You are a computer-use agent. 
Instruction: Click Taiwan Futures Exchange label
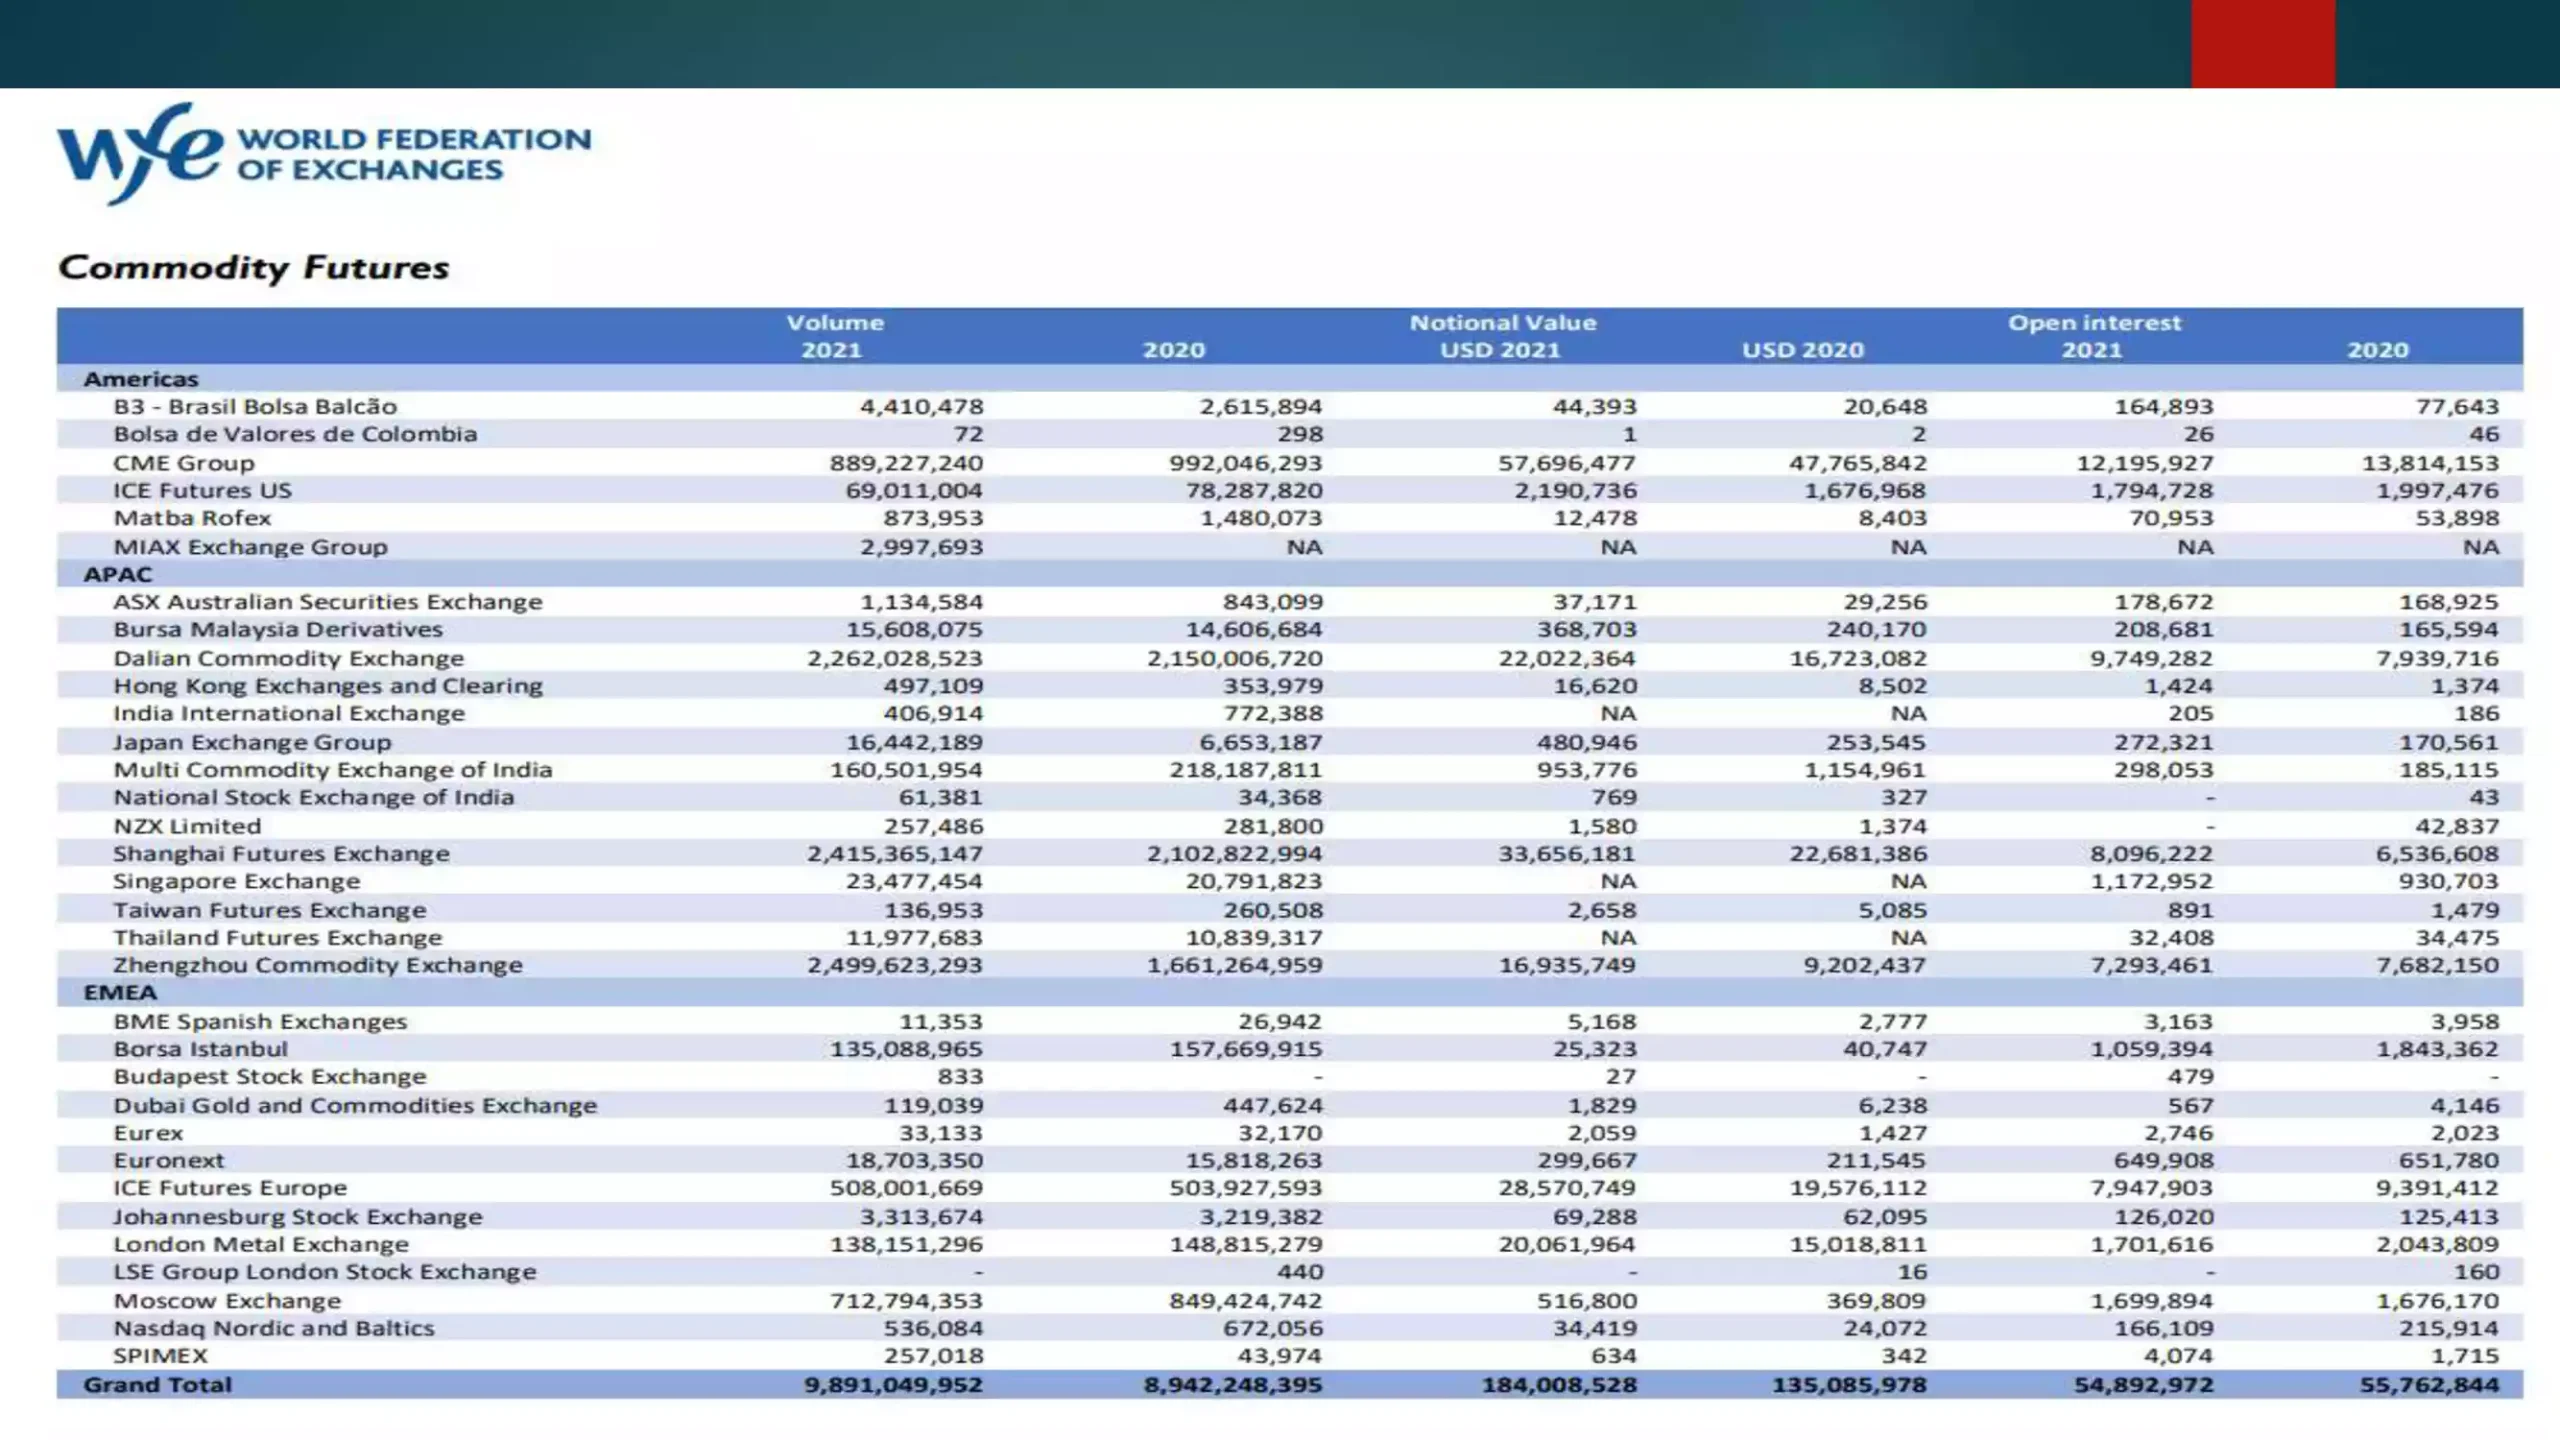coord(269,910)
